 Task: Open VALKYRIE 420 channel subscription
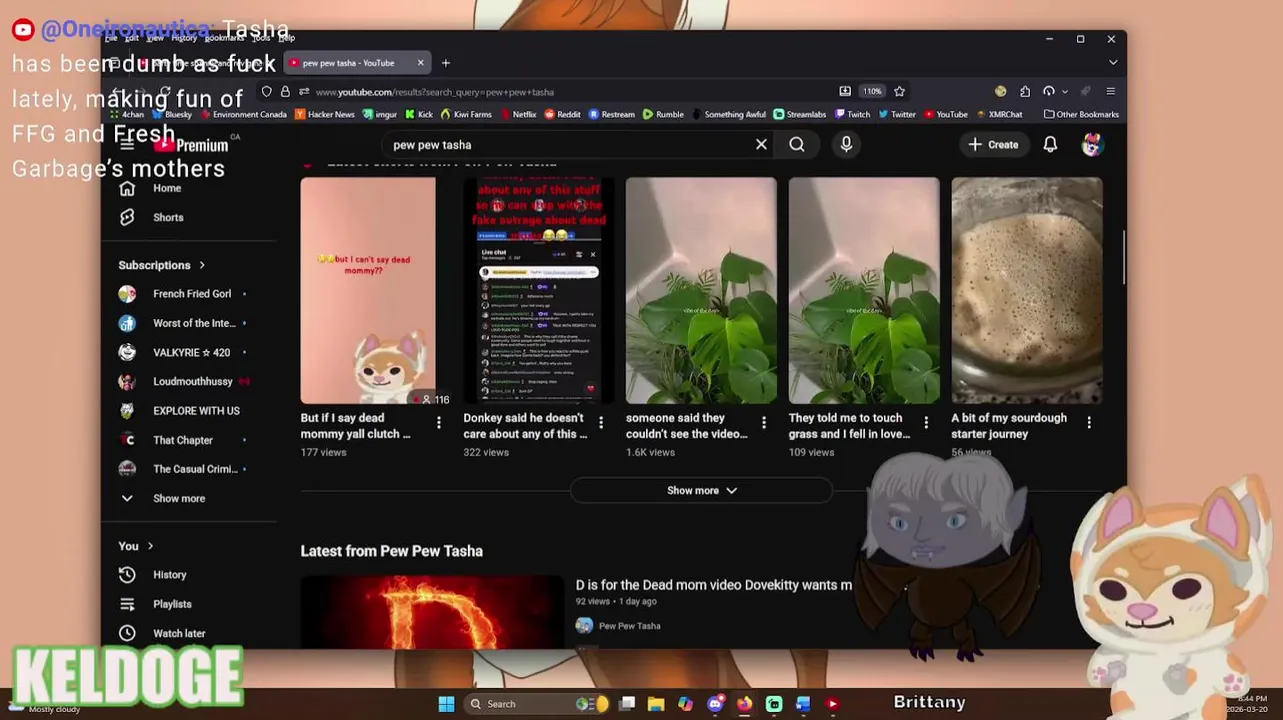click(191, 352)
